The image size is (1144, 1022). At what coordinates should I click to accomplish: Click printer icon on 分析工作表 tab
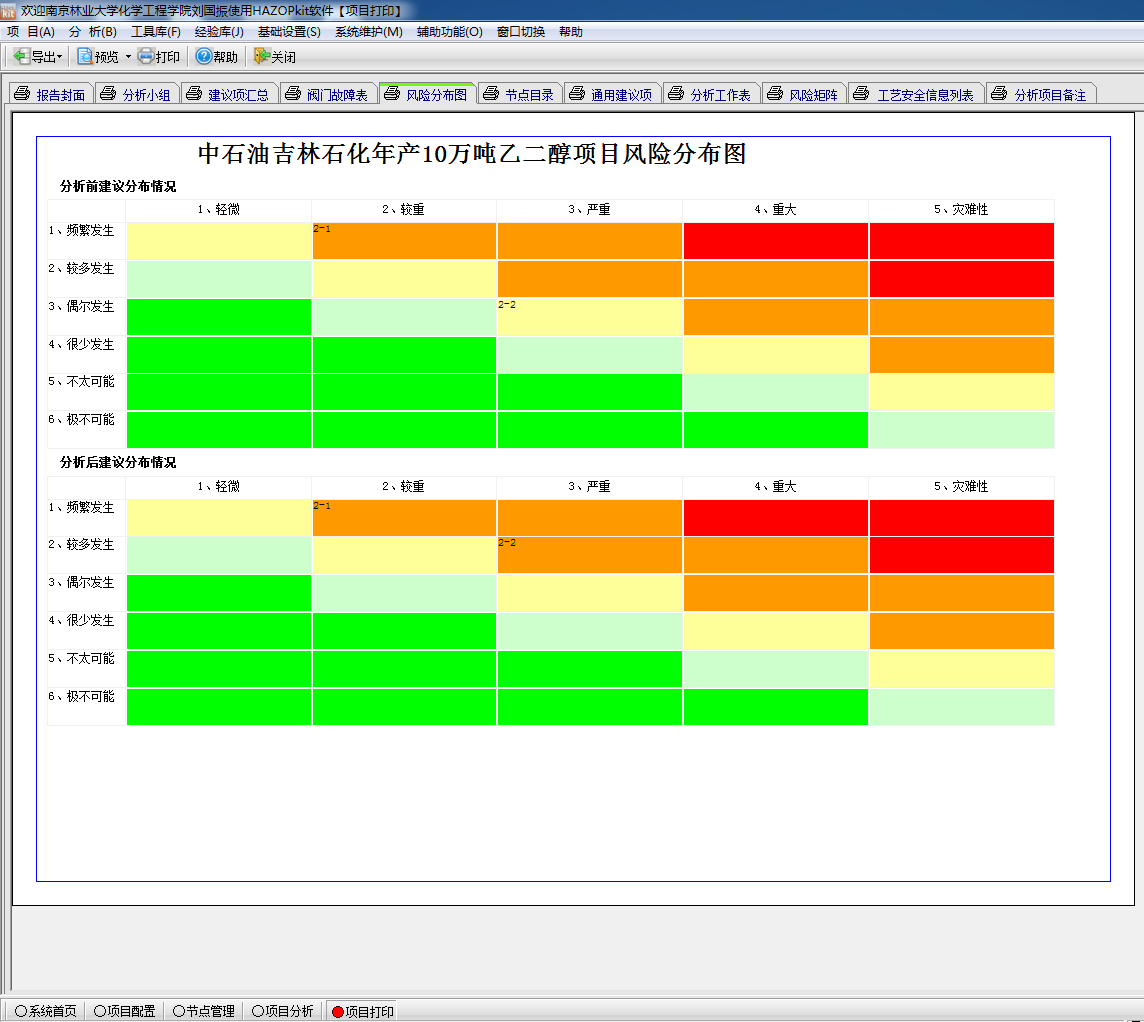click(x=676, y=93)
